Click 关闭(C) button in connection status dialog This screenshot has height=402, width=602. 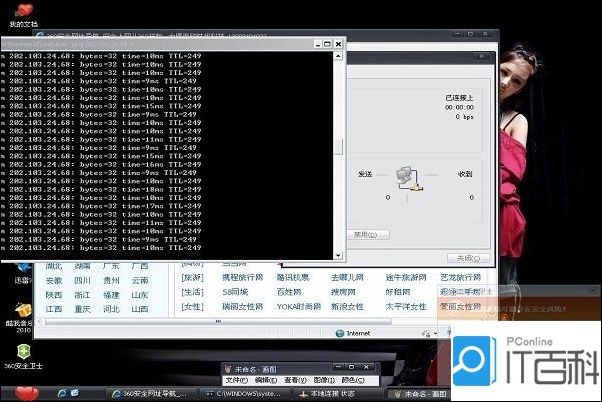[468, 258]
